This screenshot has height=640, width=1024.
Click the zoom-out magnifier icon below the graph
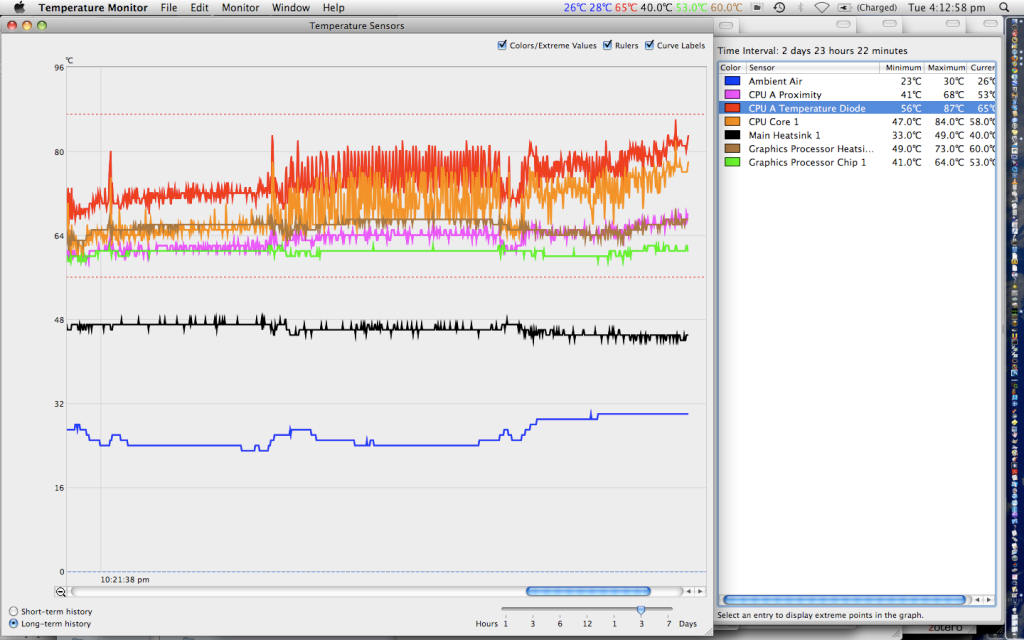click(x=61, y=592)
